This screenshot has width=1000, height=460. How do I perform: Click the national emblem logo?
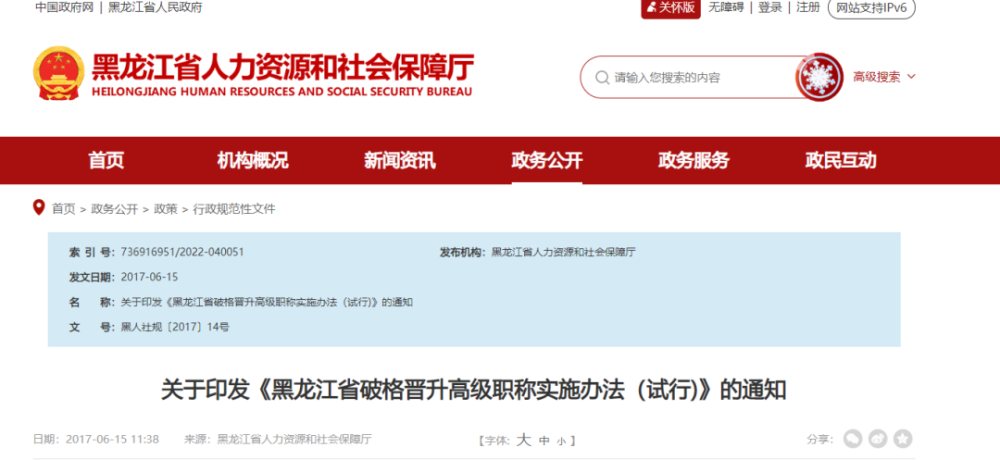[58, 73]
